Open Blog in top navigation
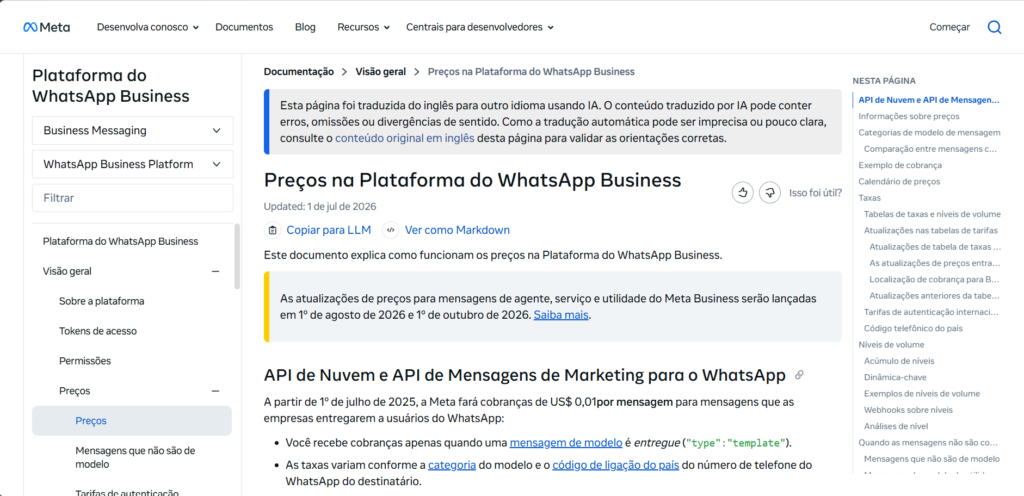 (305, 27)
